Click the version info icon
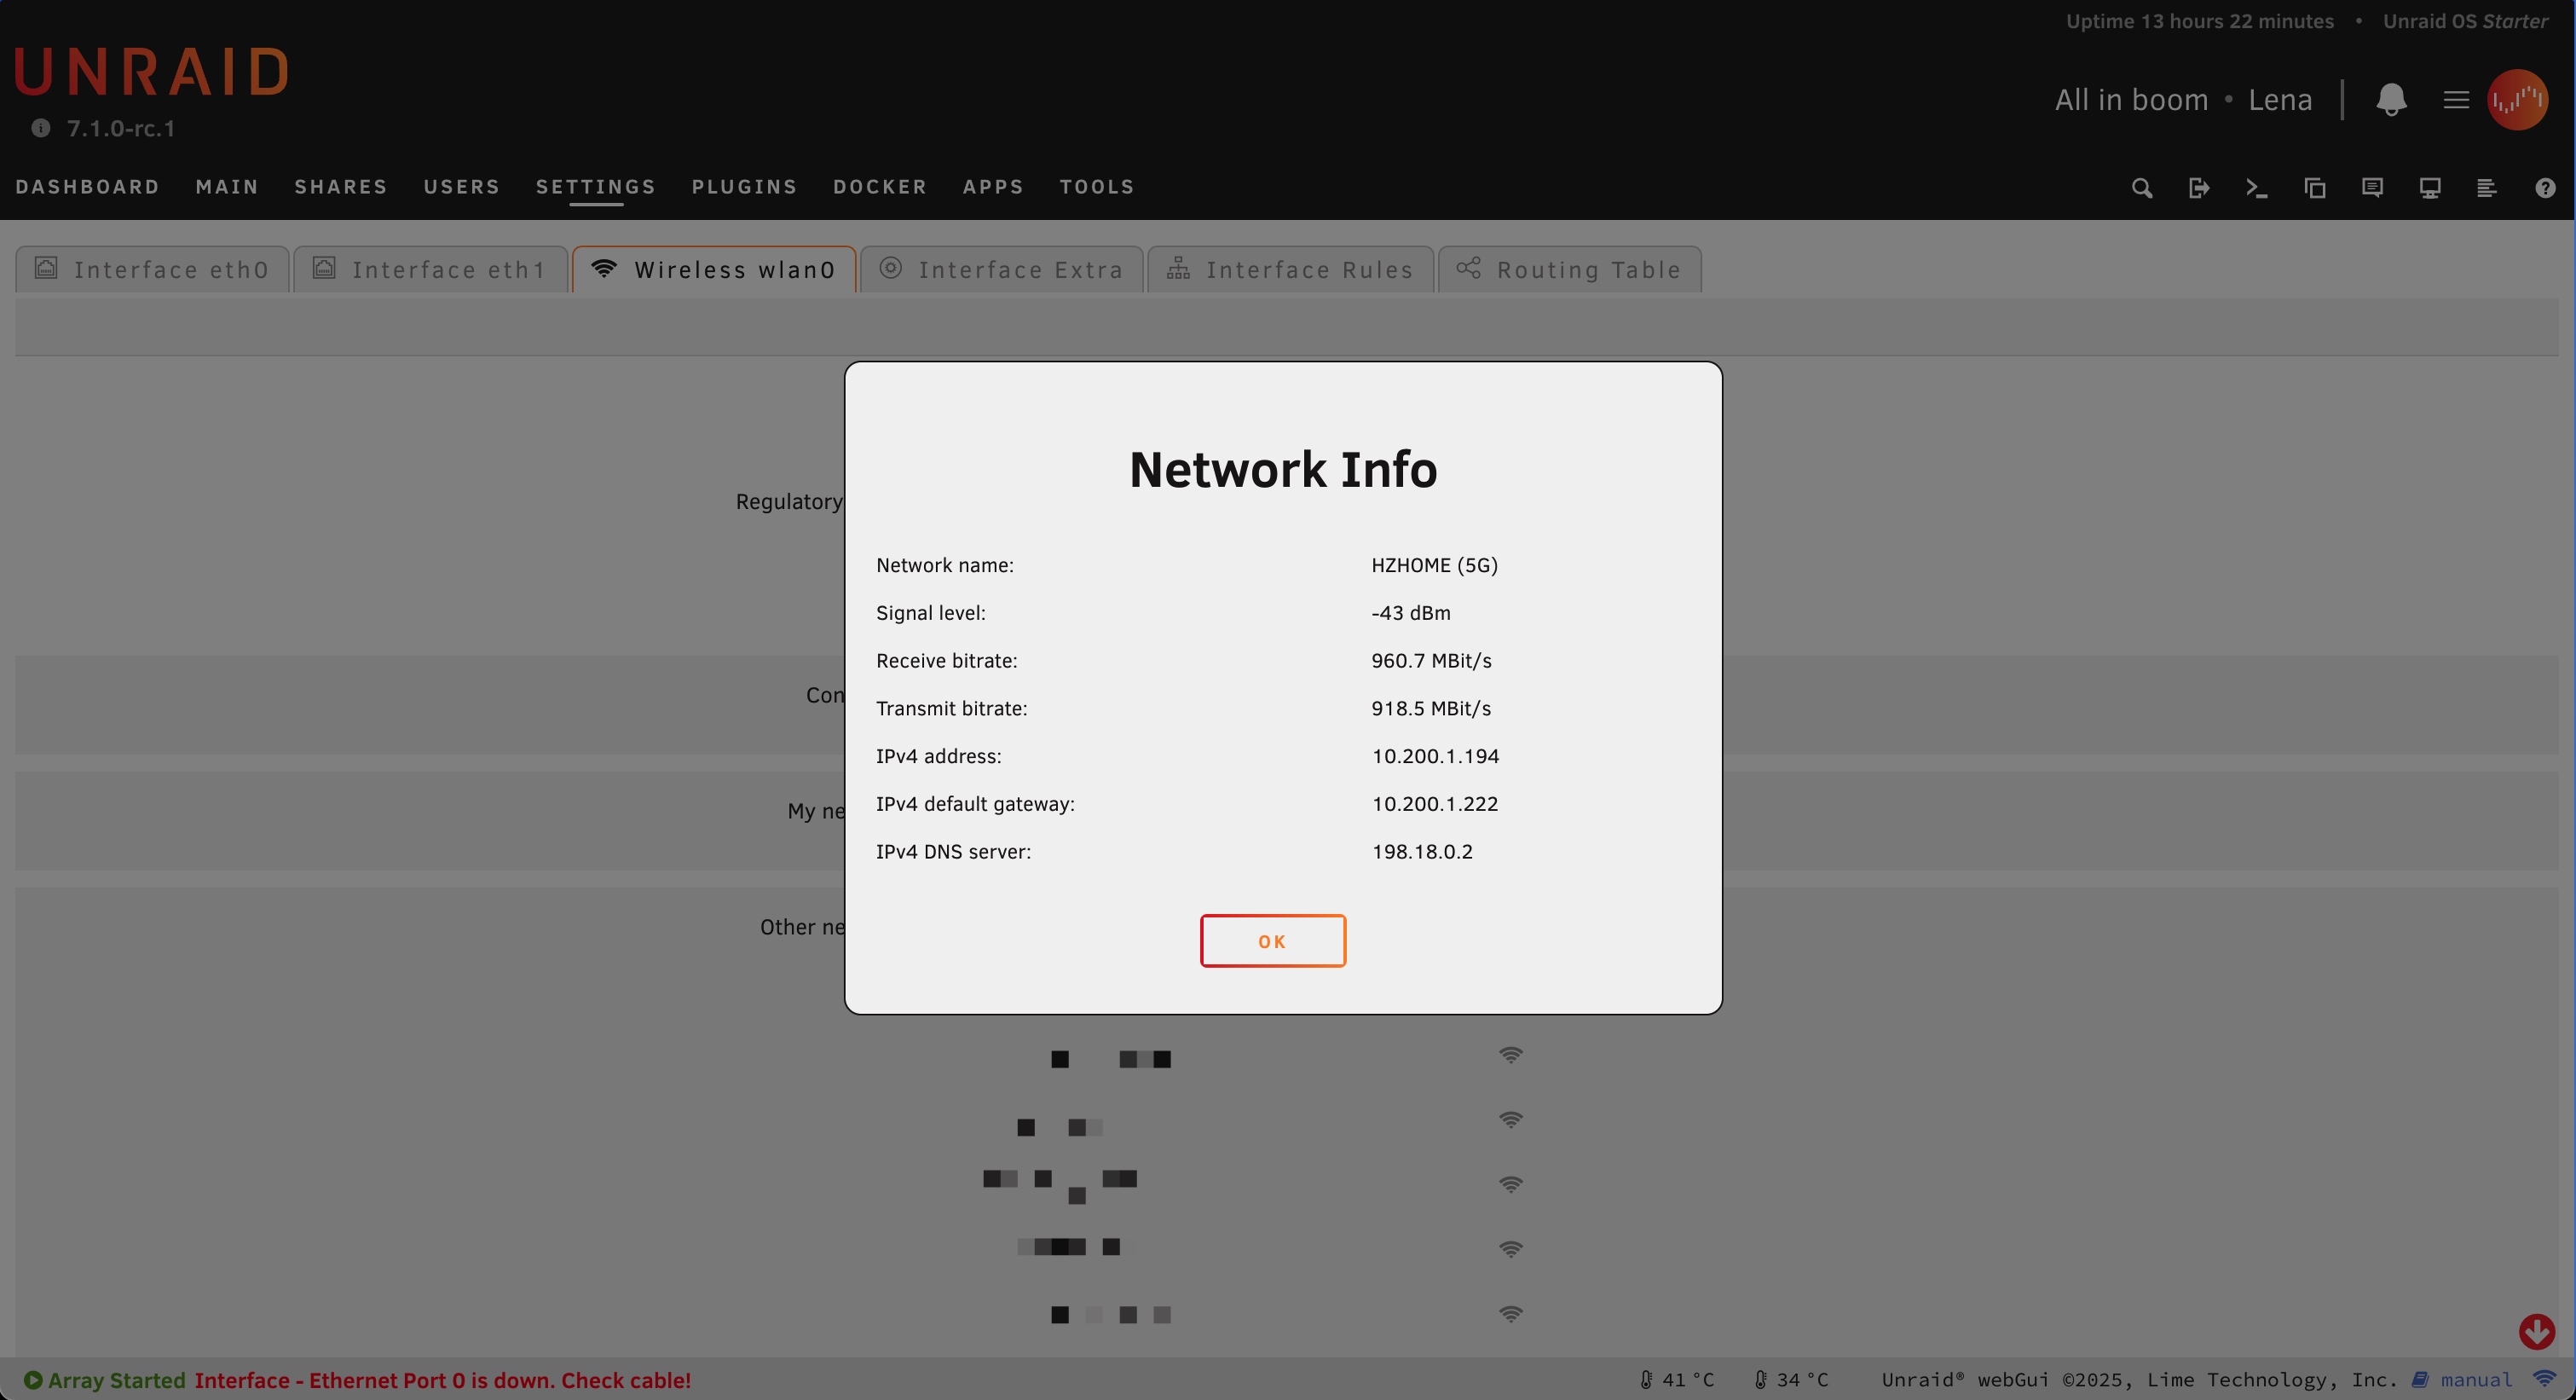 (40, 128)
